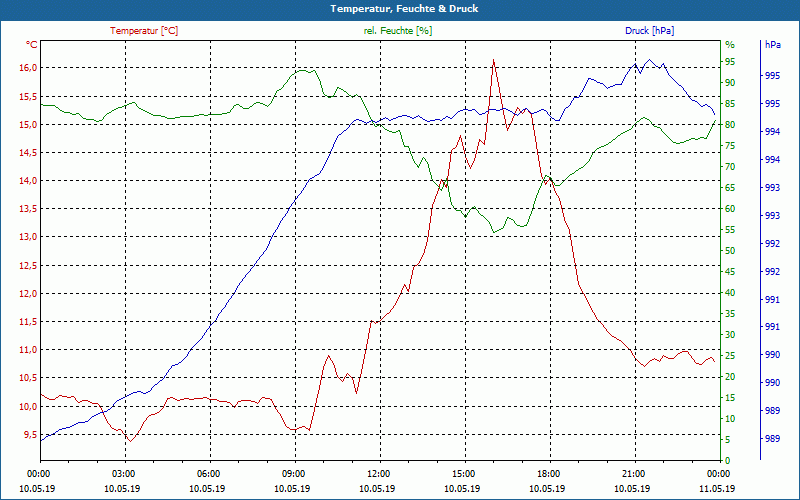Click the '14,0' temperature axis value
800x500 pixels.
tap(29, 181)
